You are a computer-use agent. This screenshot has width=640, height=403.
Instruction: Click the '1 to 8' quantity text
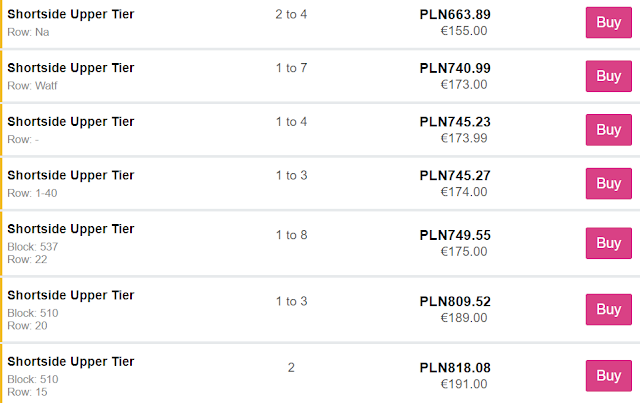pos(291,235)
